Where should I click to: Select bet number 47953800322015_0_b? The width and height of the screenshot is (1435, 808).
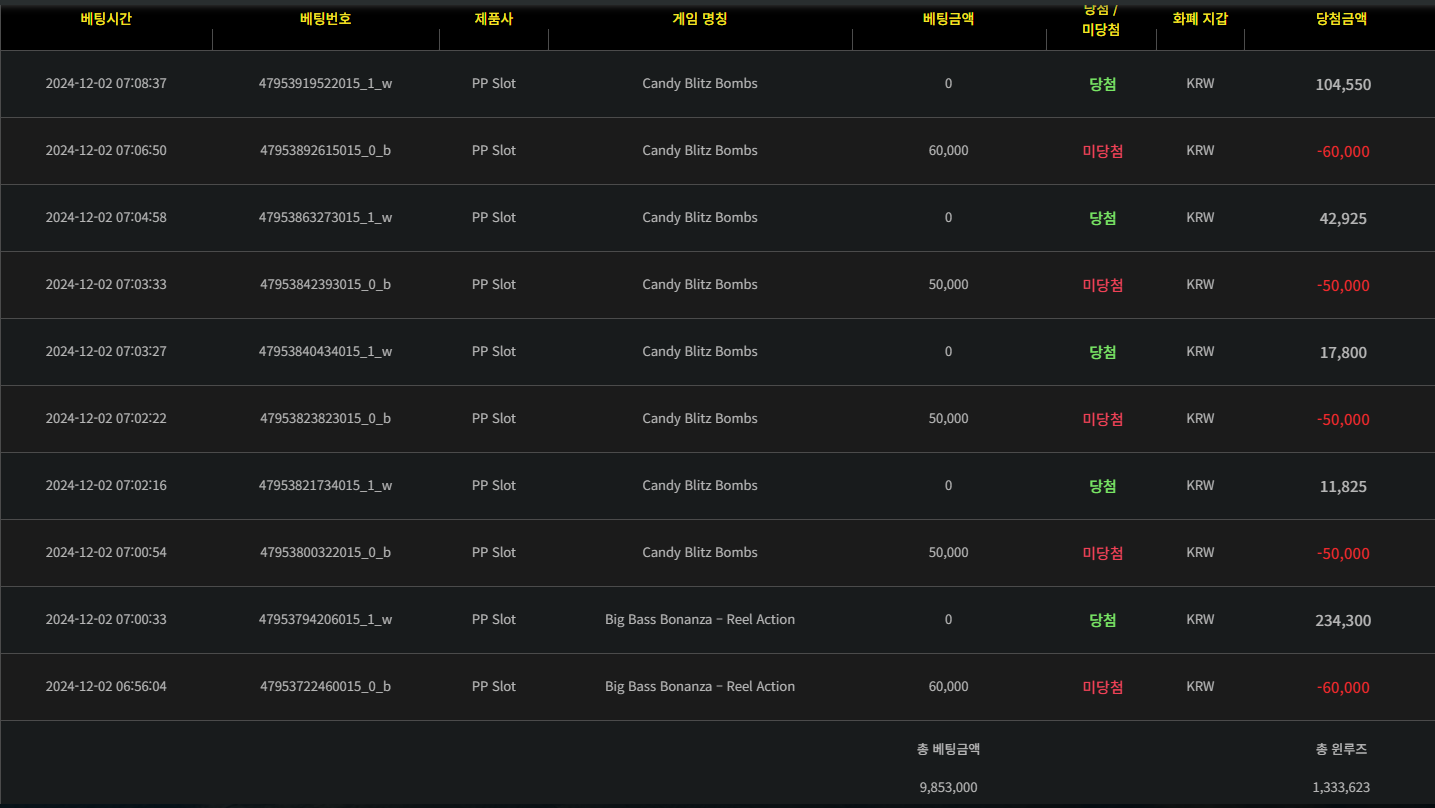[325, 553]
